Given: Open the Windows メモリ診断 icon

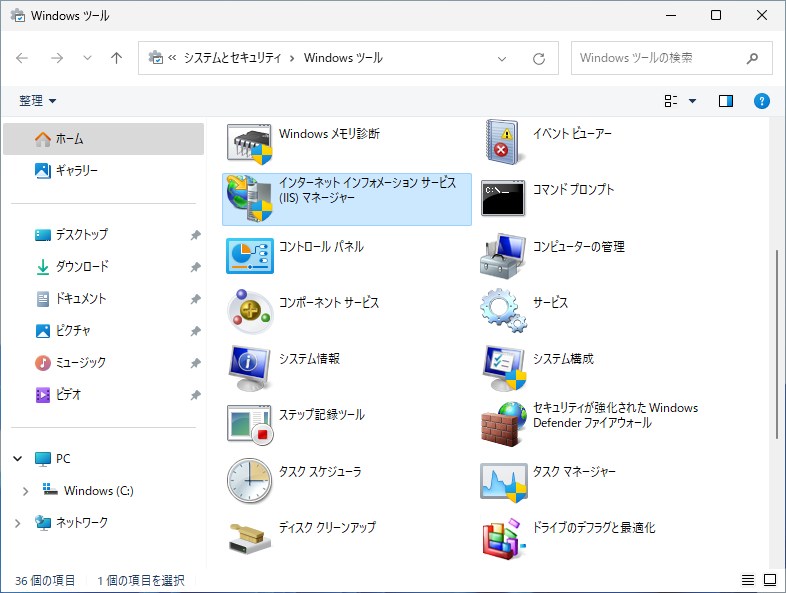Looking at the screenshot, I should pyautogui.click(x=249, y=143).
